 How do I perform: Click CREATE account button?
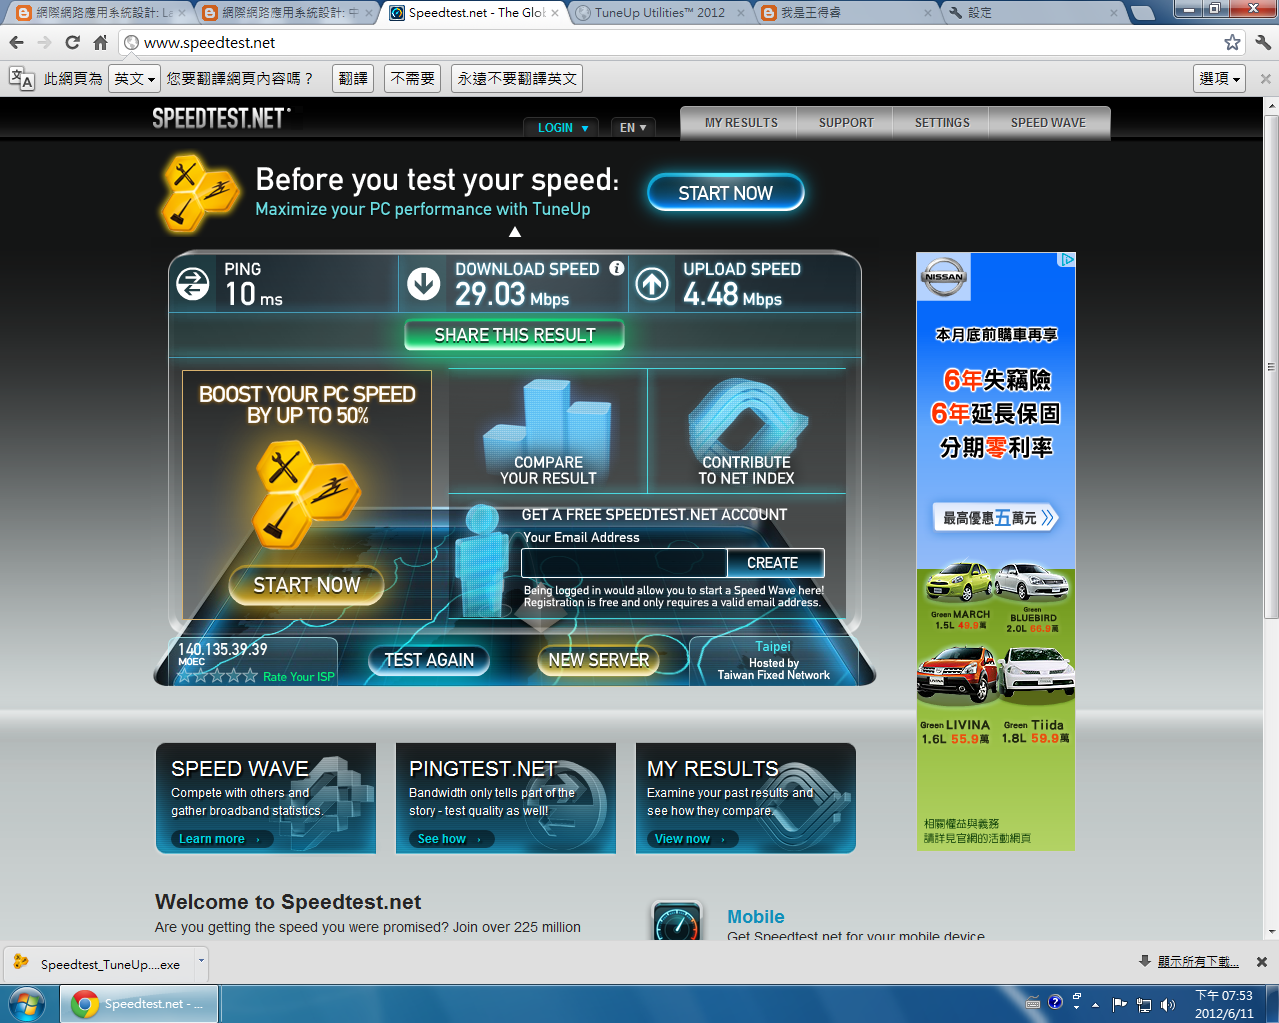point(775,563)
